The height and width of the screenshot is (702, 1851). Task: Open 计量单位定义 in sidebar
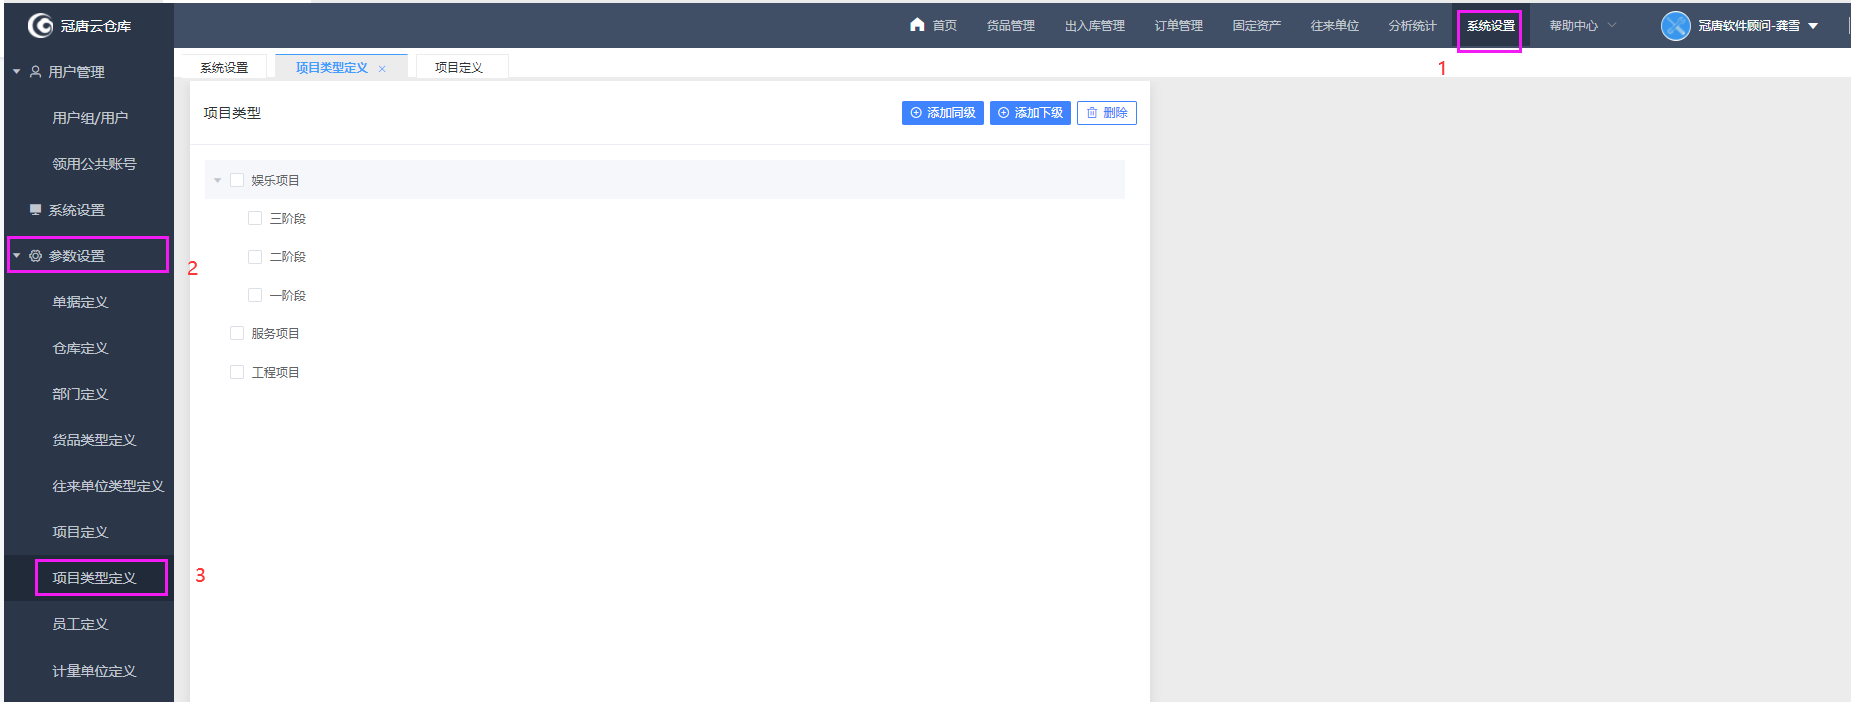[94, 671]
